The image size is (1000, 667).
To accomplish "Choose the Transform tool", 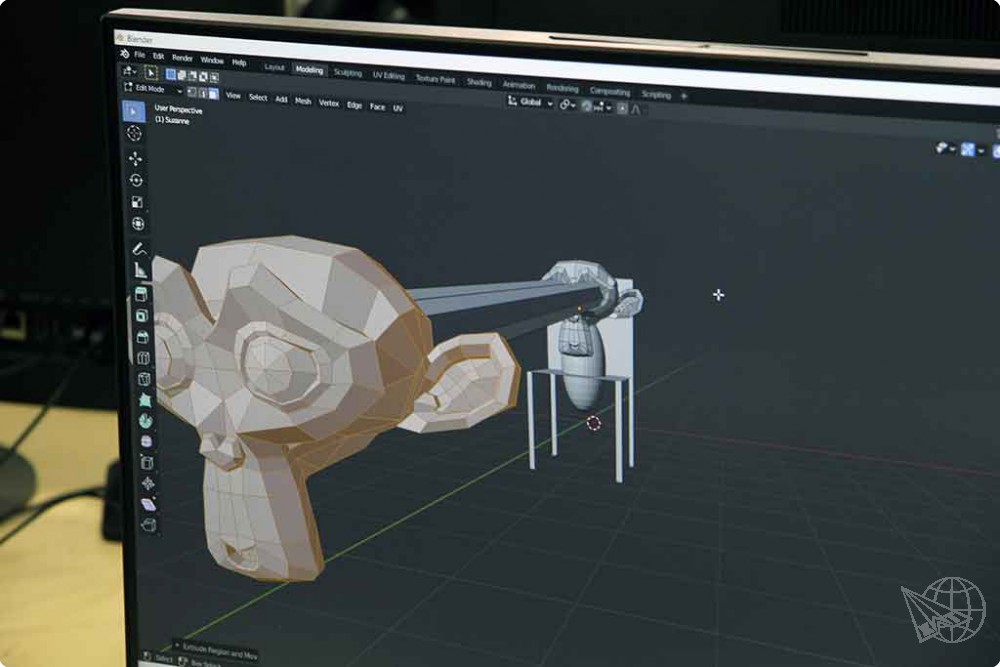I will pyautogui.click(x=138, y=224).
